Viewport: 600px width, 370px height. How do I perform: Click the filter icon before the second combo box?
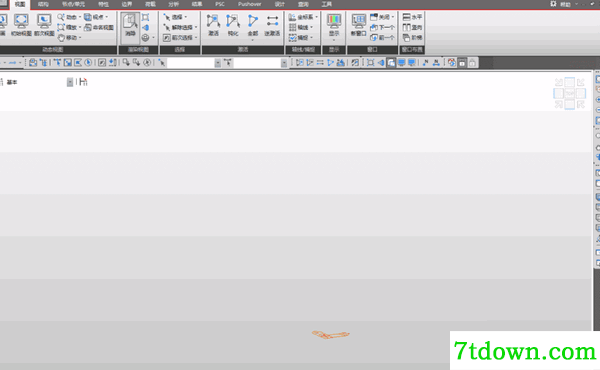pyautogui.click(x=228, y=62)
